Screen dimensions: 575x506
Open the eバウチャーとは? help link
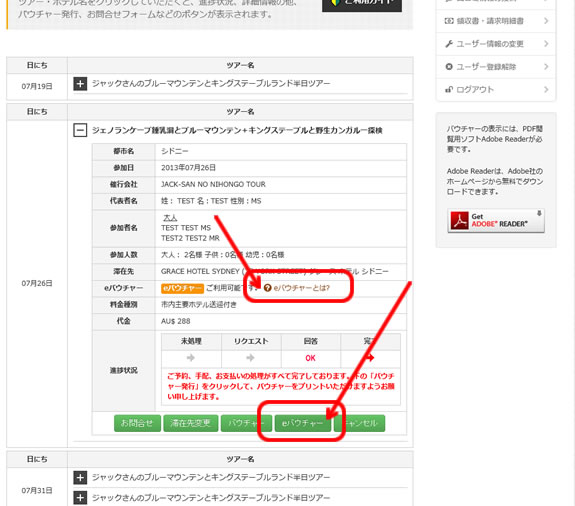301,288
